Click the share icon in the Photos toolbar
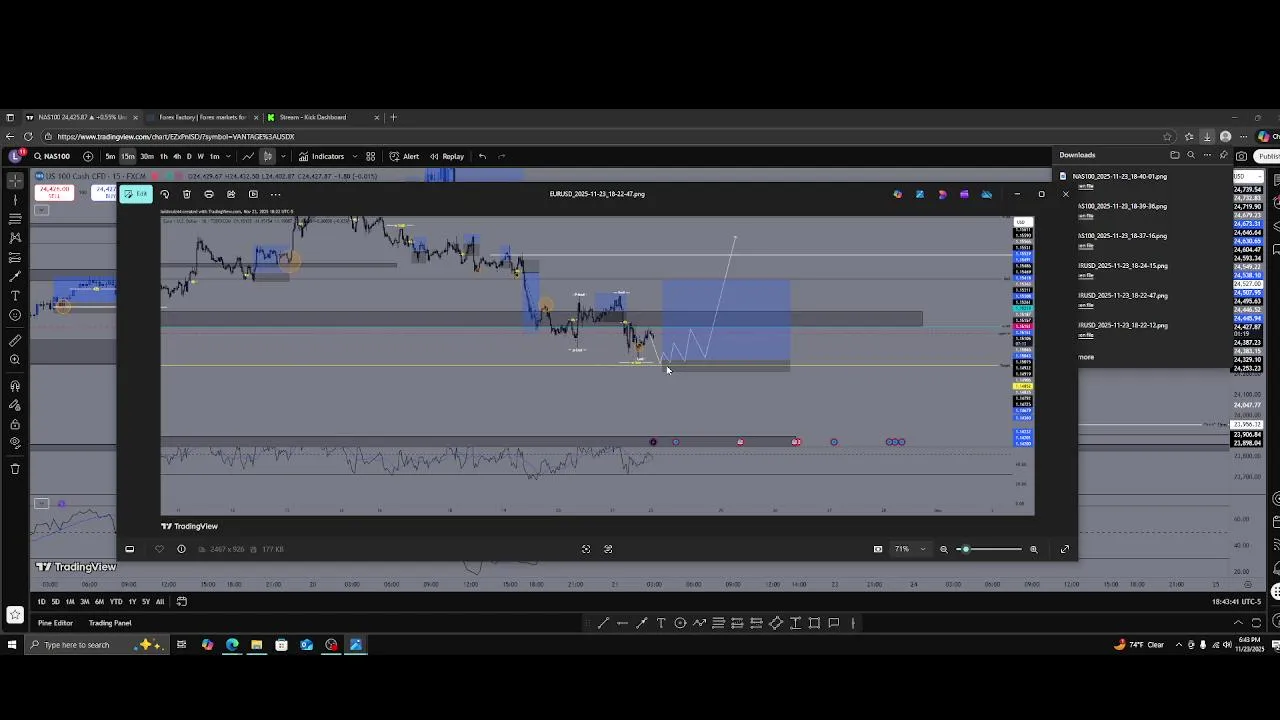This screenshot has width=1280, height=720. 231,194
